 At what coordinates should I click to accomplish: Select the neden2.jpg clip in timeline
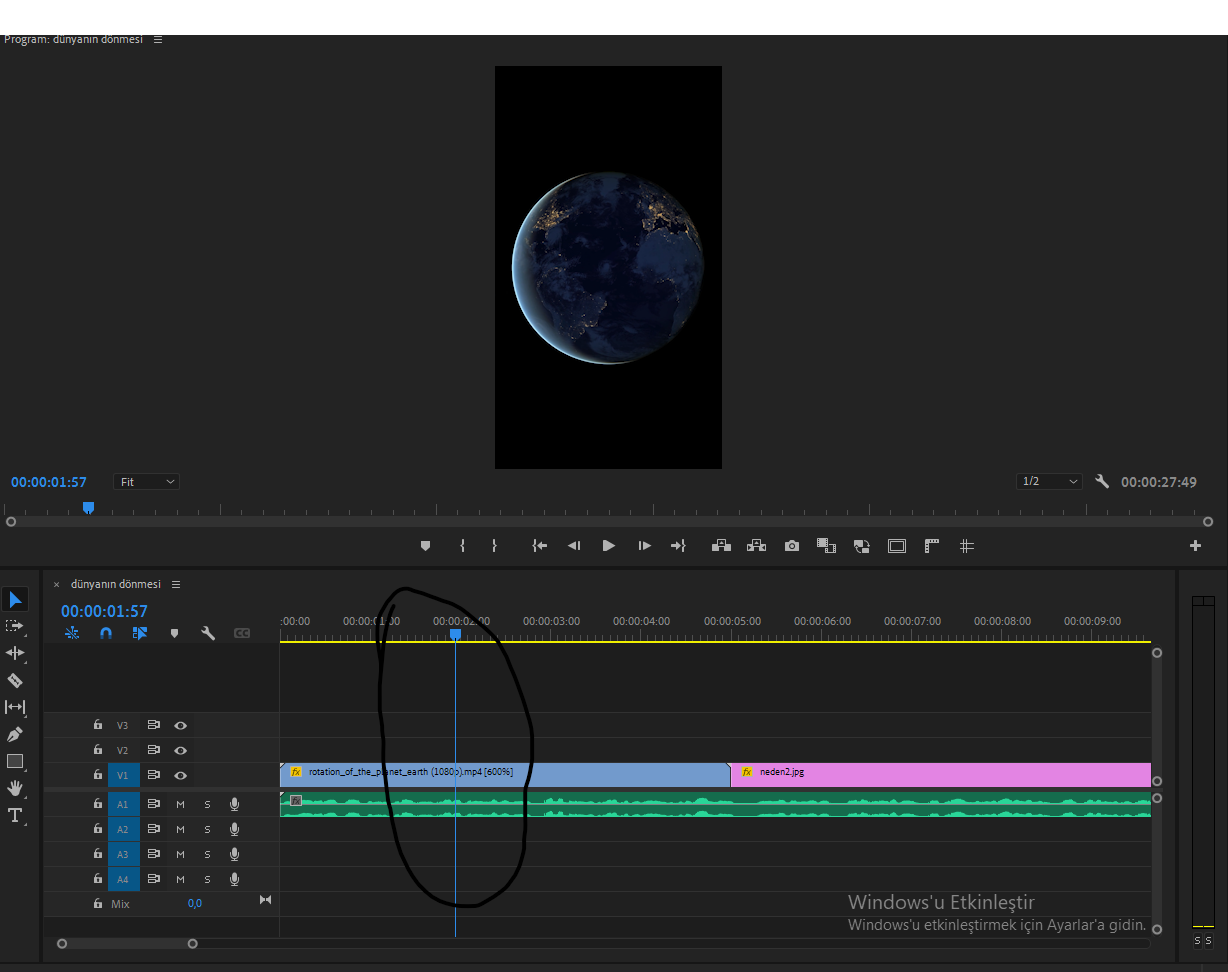940,774
